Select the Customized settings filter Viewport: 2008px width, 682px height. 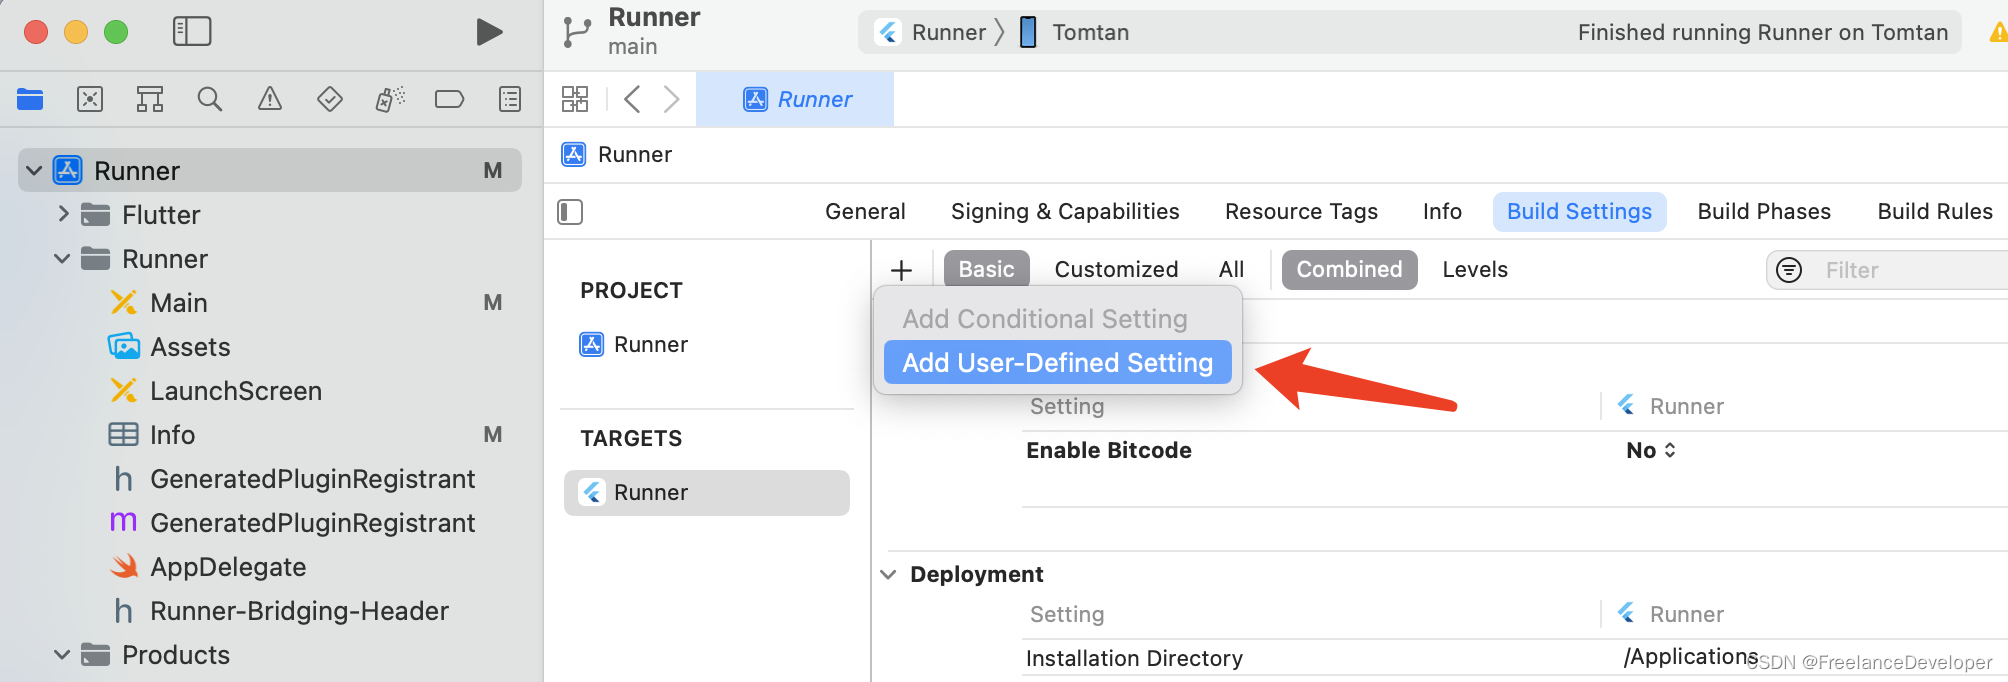(x=1116, y=270)
